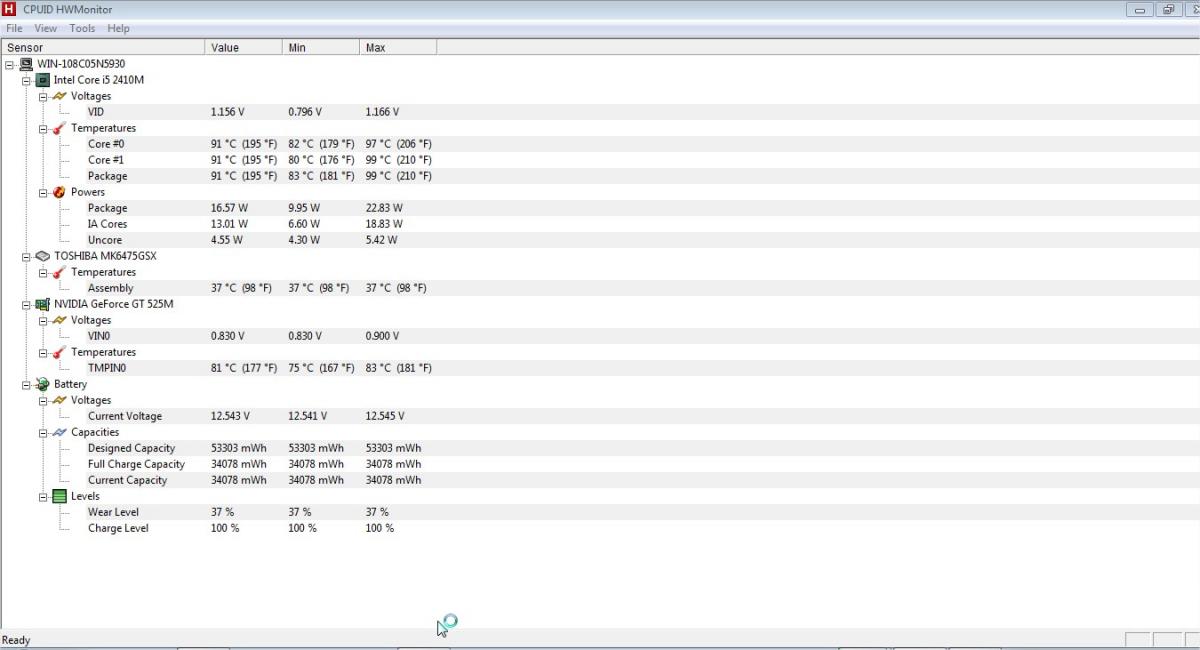Image resolution: width=1200 pixels, height=650 pixels.
Task: Click the CPU chip icon for Intel Core i5
Action: coord(43,80)
